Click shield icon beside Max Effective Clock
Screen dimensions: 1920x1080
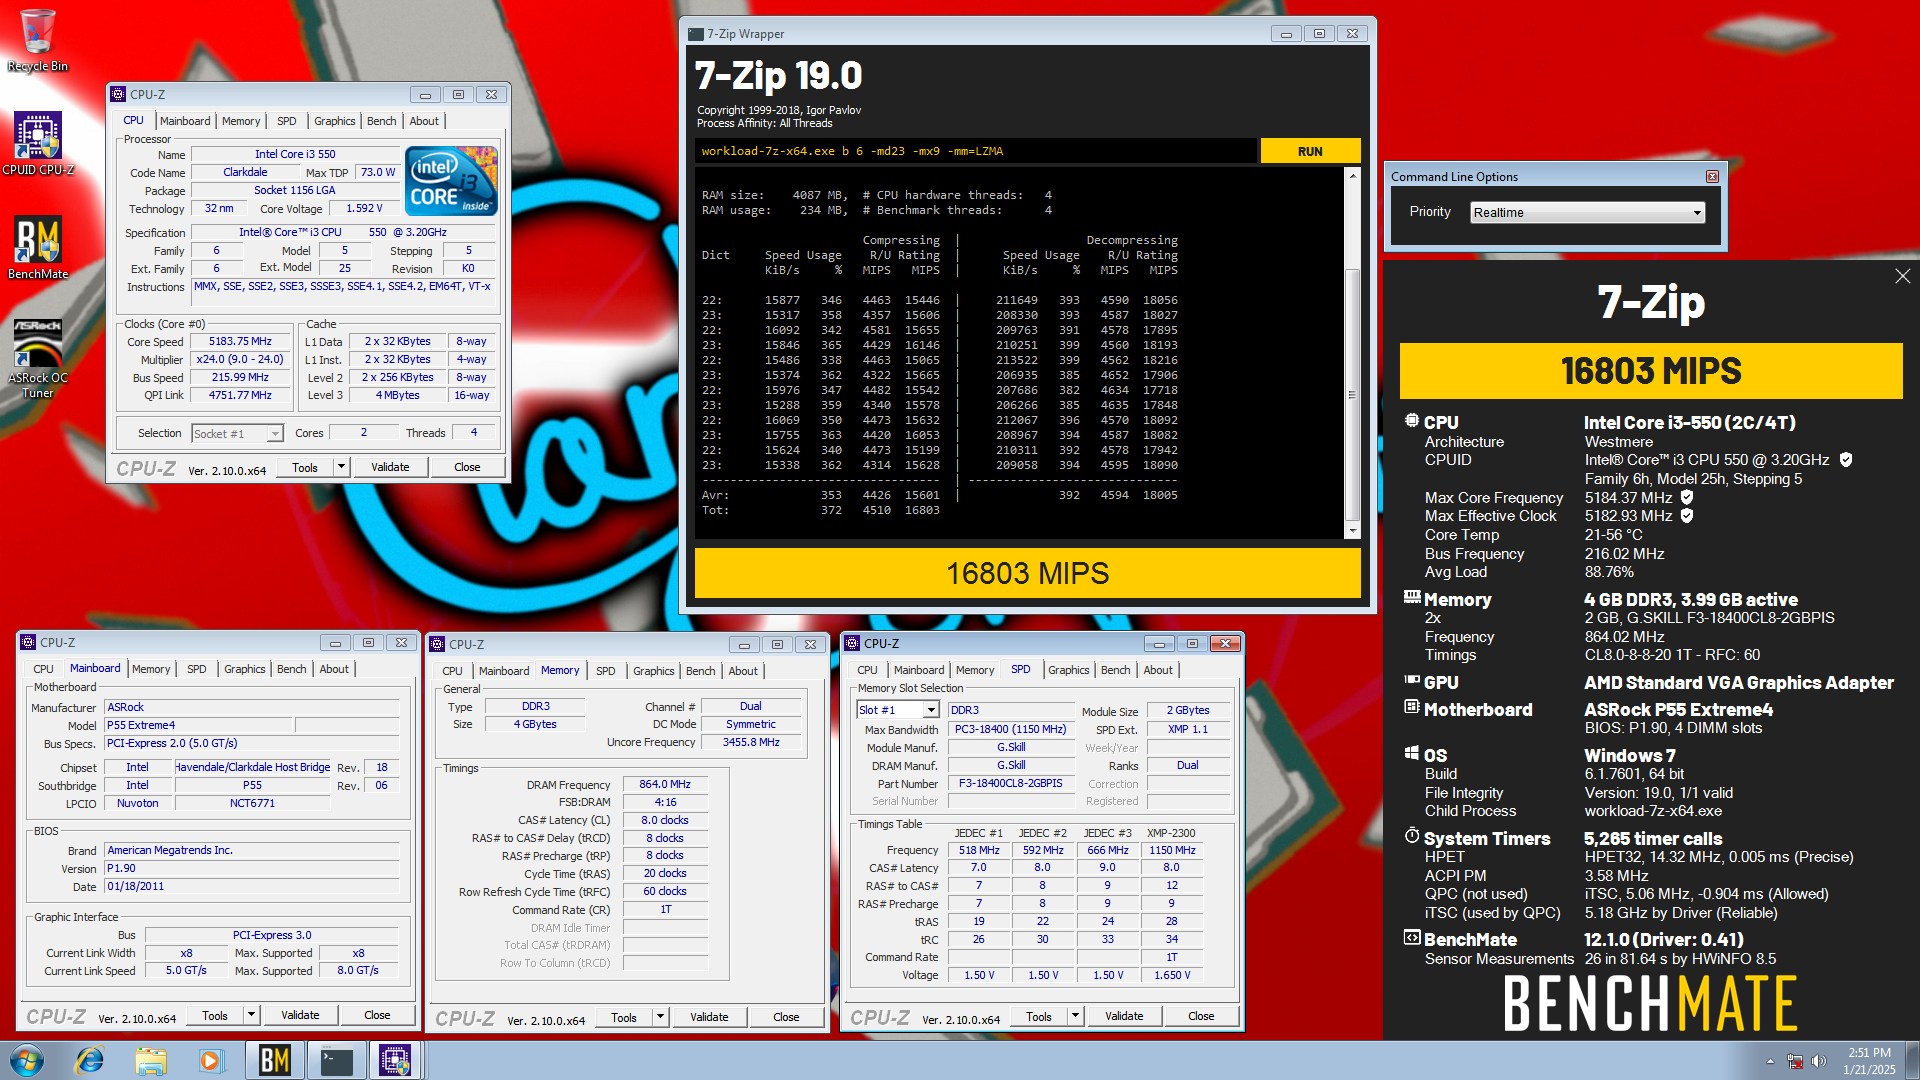(x=1687, y=516)
